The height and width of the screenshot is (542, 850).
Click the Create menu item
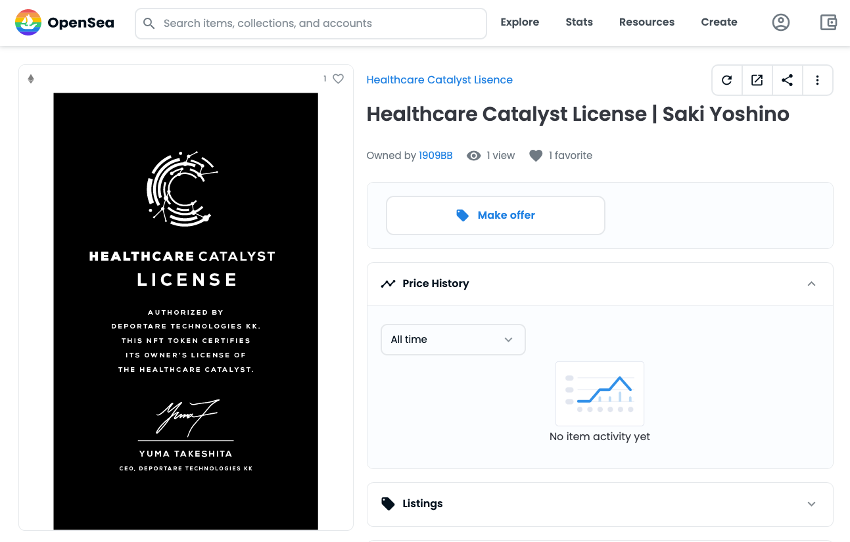tap(719, 22)
